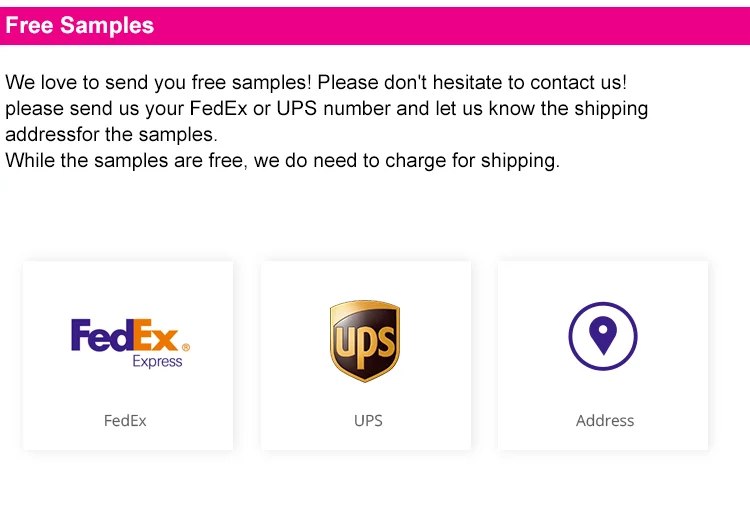750x520 pixels.
Task: Click the purple "Fed" letters in the logo
Action: click(x=102, y=335)
